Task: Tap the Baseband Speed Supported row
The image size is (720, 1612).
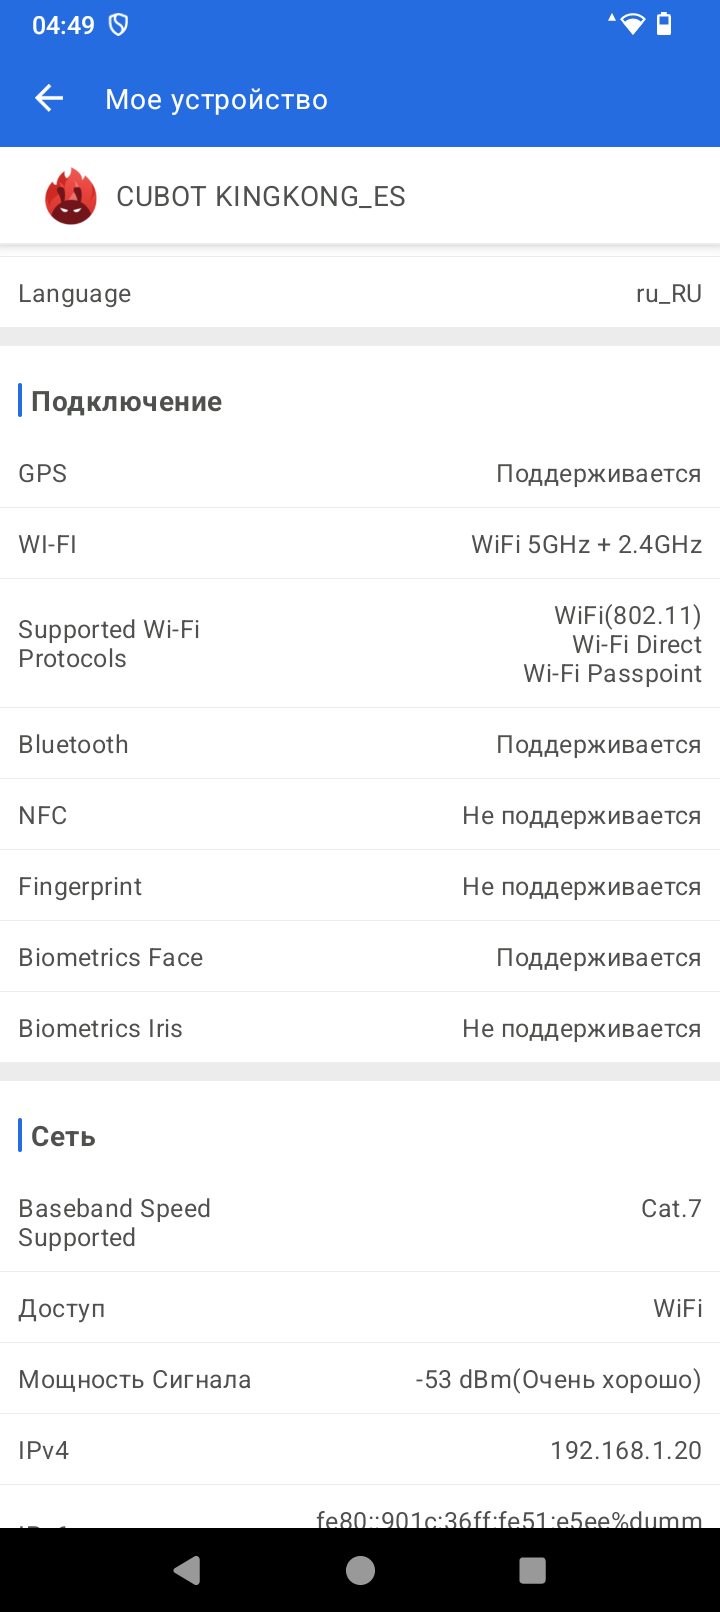Action: [360, 1223]
